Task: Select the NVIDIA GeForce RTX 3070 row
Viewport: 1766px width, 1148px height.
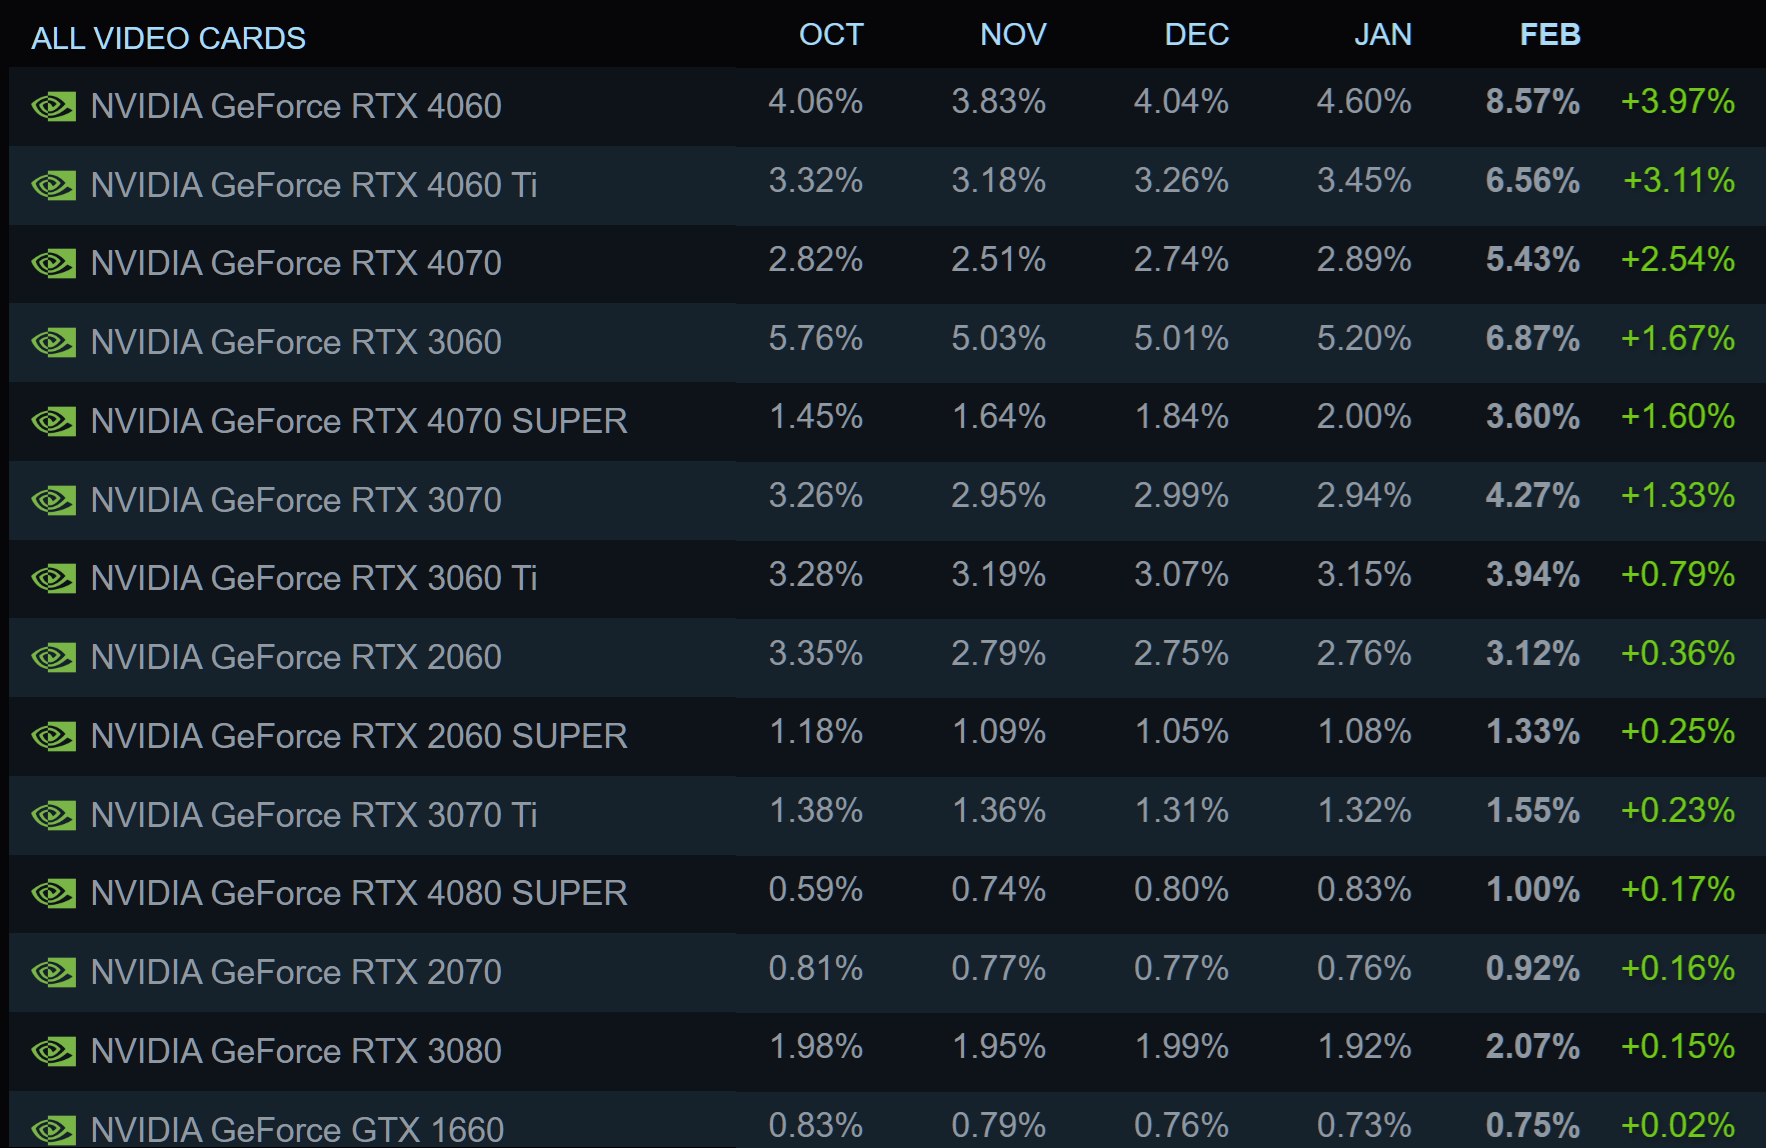Action: click(296, 500)
